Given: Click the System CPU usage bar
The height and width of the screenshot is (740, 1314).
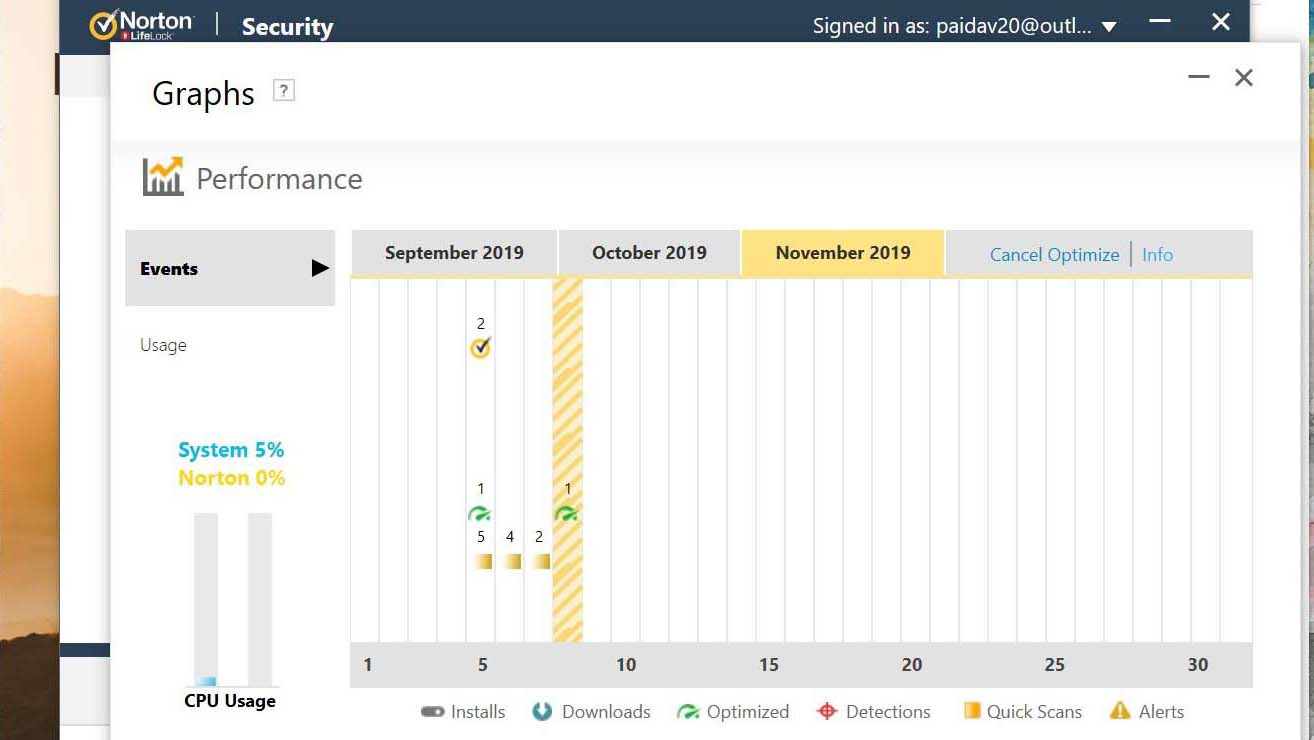Looking at the screenshot, I should (206, 598).
